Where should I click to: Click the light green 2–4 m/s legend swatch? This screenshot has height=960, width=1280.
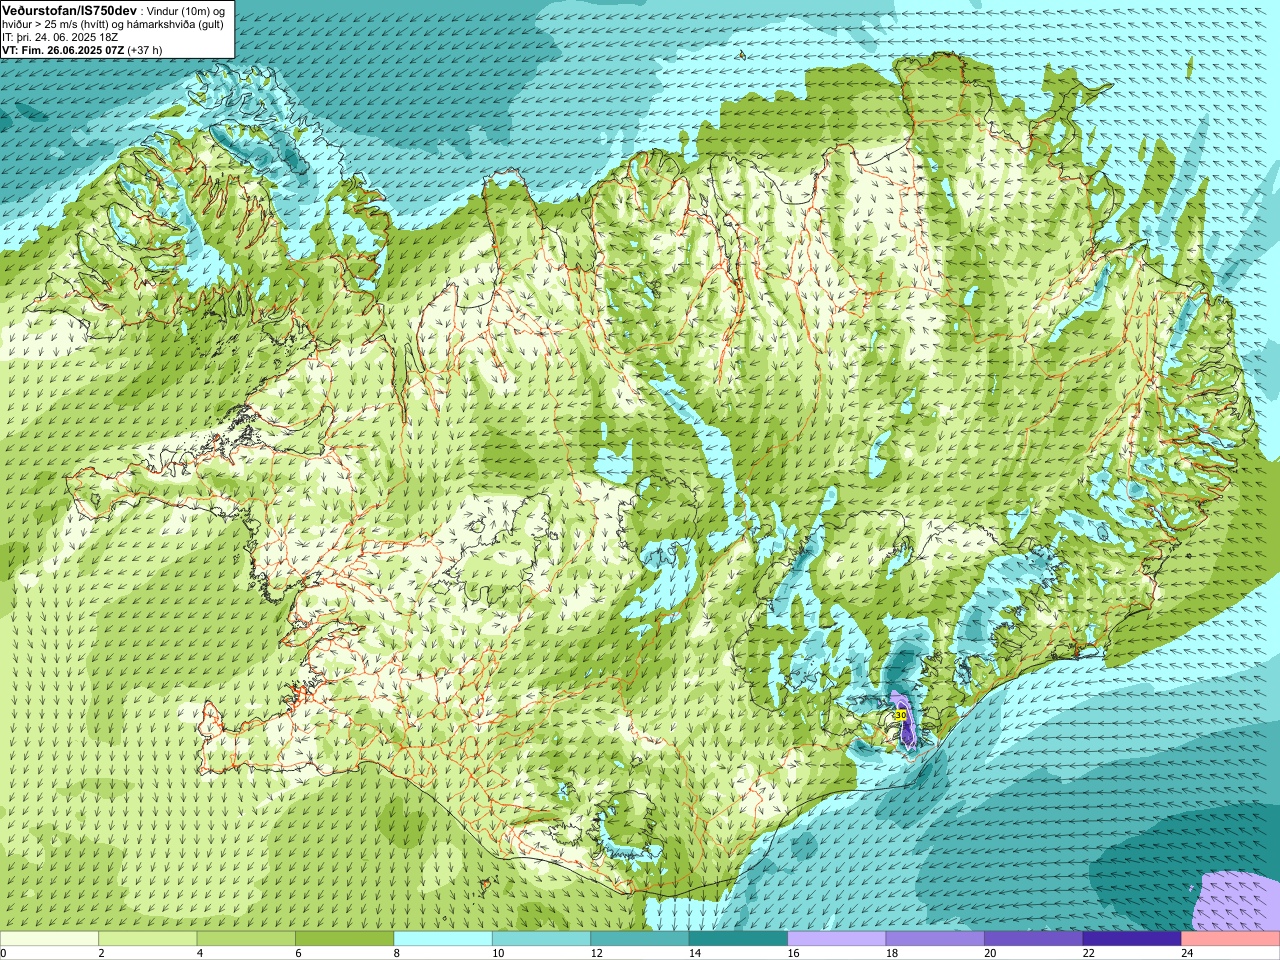(x=148, y=939)
